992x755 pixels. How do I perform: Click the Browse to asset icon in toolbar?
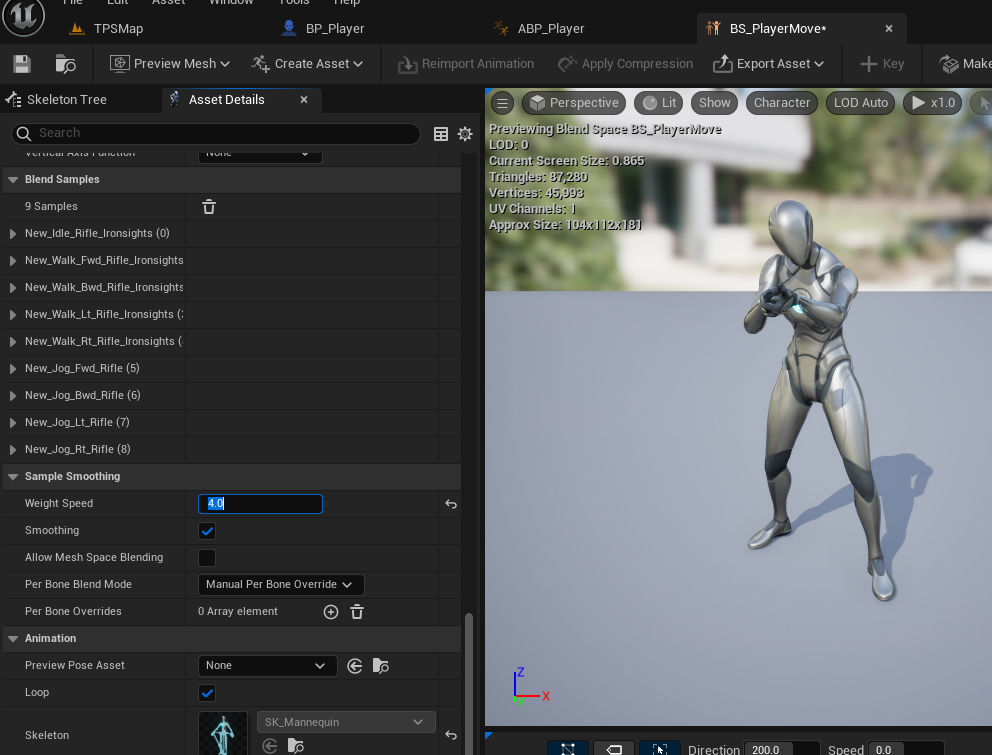(65, 64)
